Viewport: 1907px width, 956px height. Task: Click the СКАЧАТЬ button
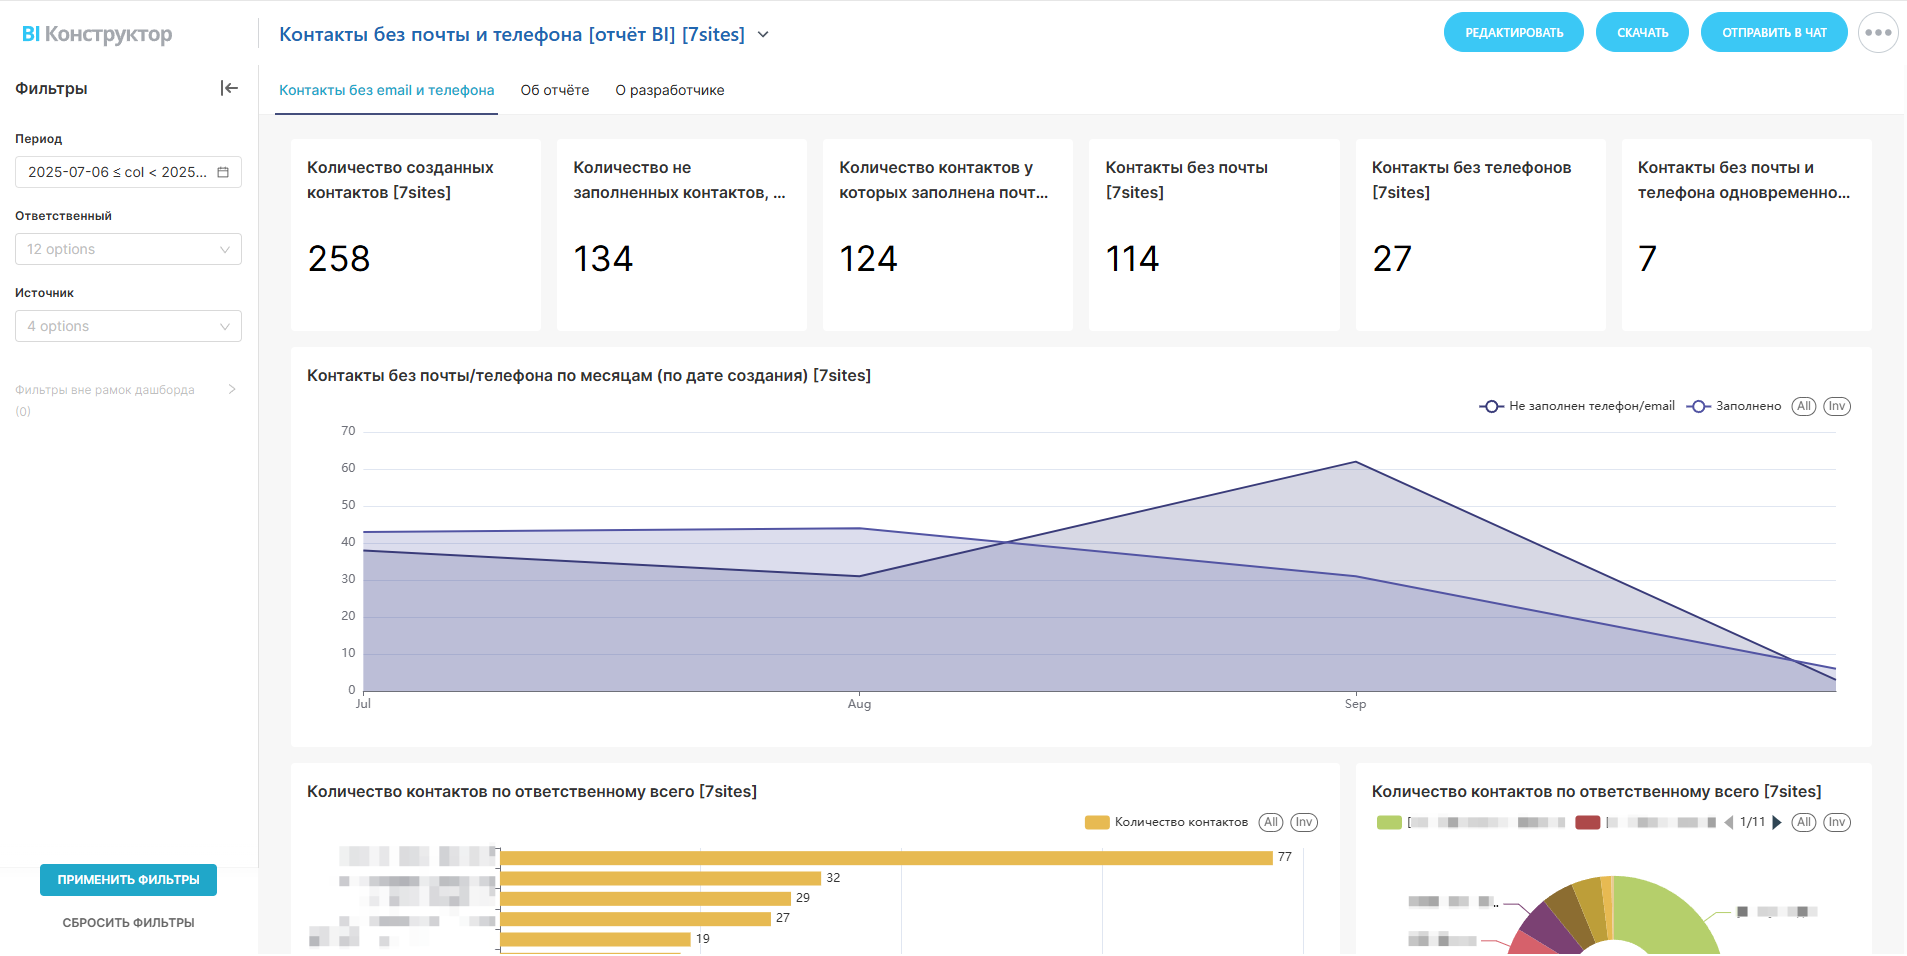(x=1642, y=33)
